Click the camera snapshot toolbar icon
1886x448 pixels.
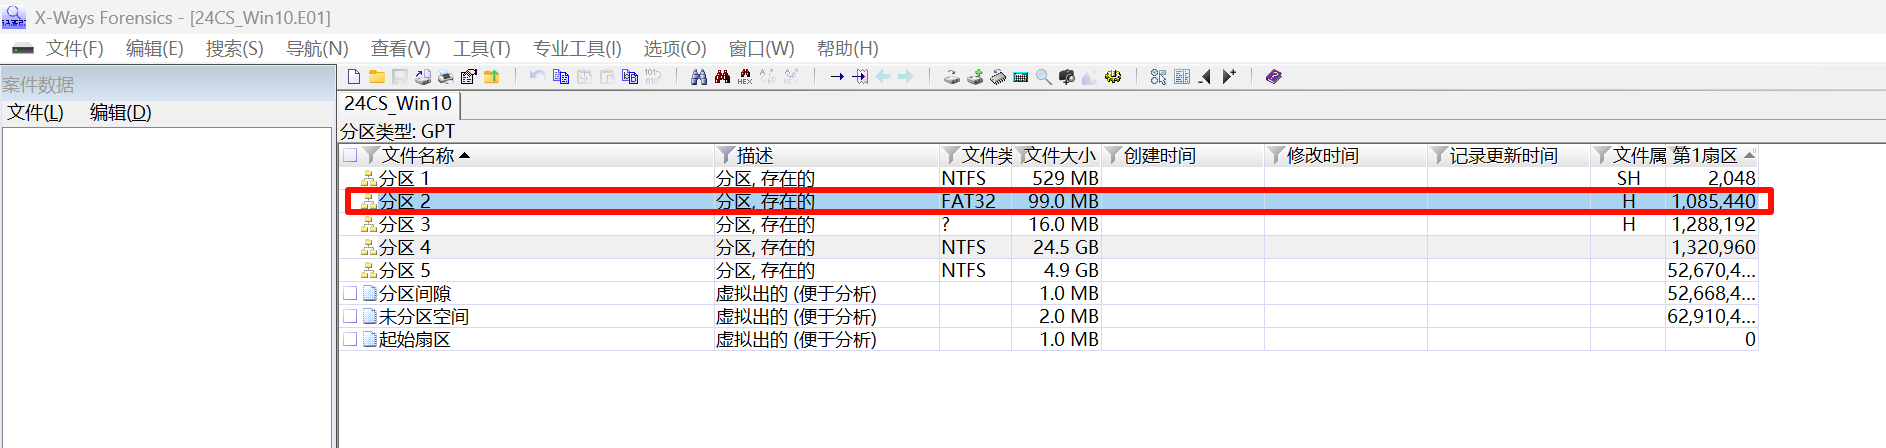(1067, 77)
